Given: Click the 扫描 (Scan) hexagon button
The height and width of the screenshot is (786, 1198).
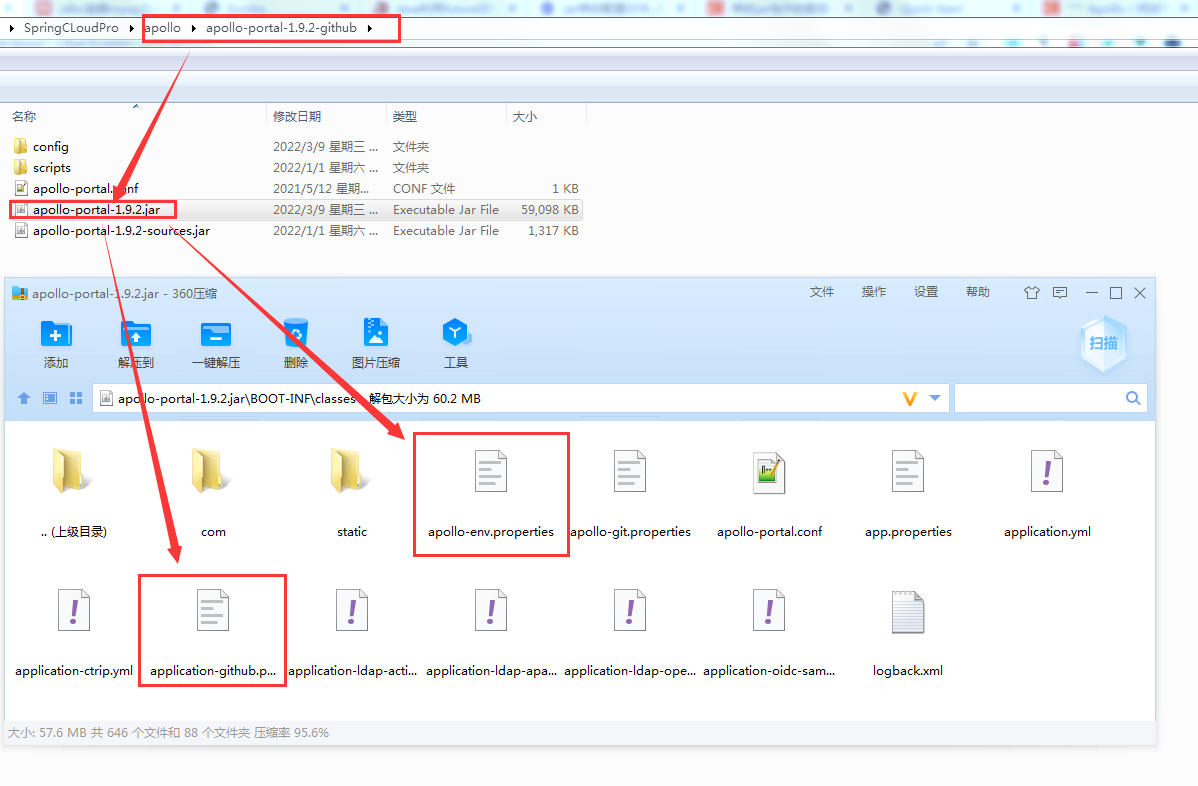Looking at the screenshot, I should pos(1103,344).
